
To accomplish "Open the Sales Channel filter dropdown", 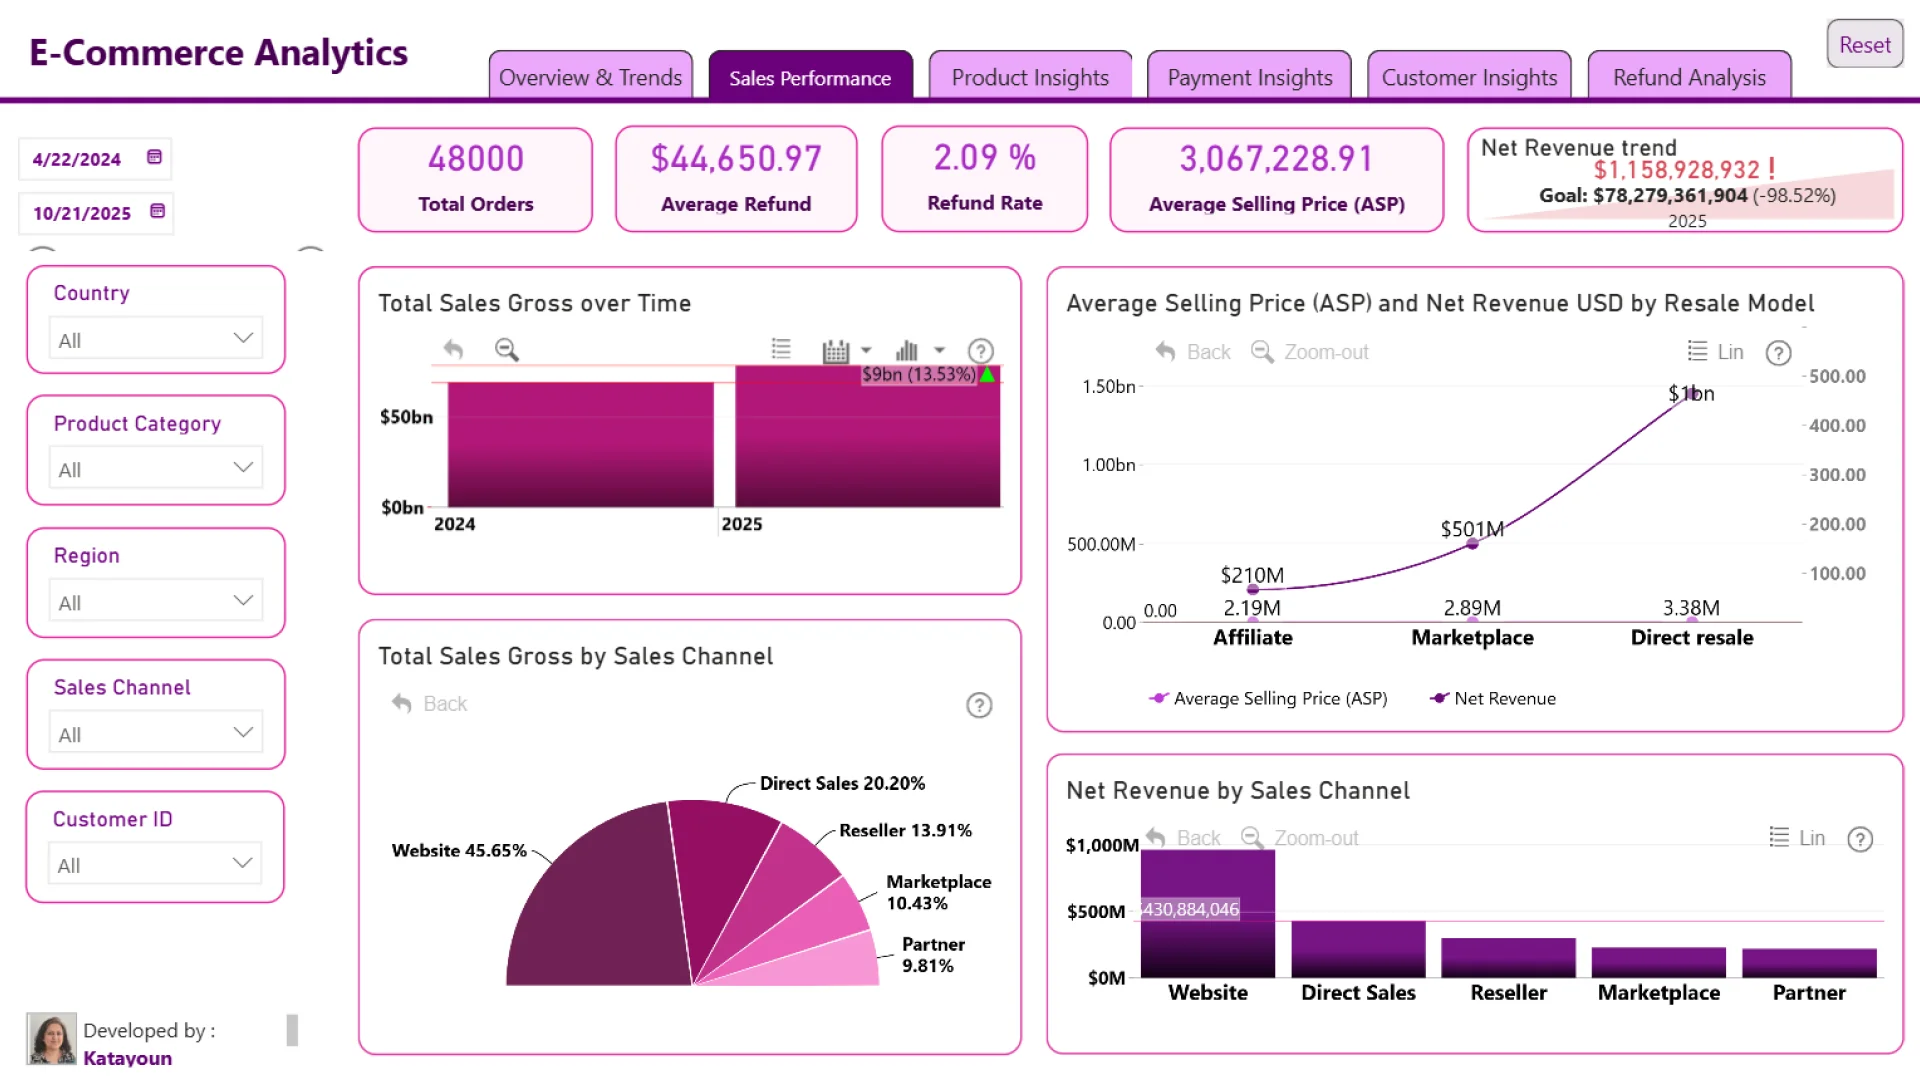I will (156, 733).
